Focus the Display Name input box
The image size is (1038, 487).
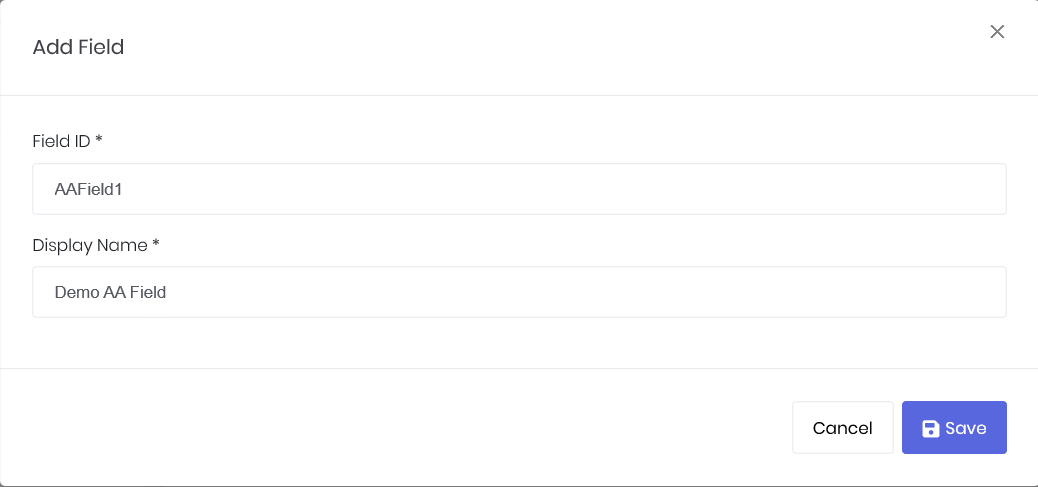[519, 292]
